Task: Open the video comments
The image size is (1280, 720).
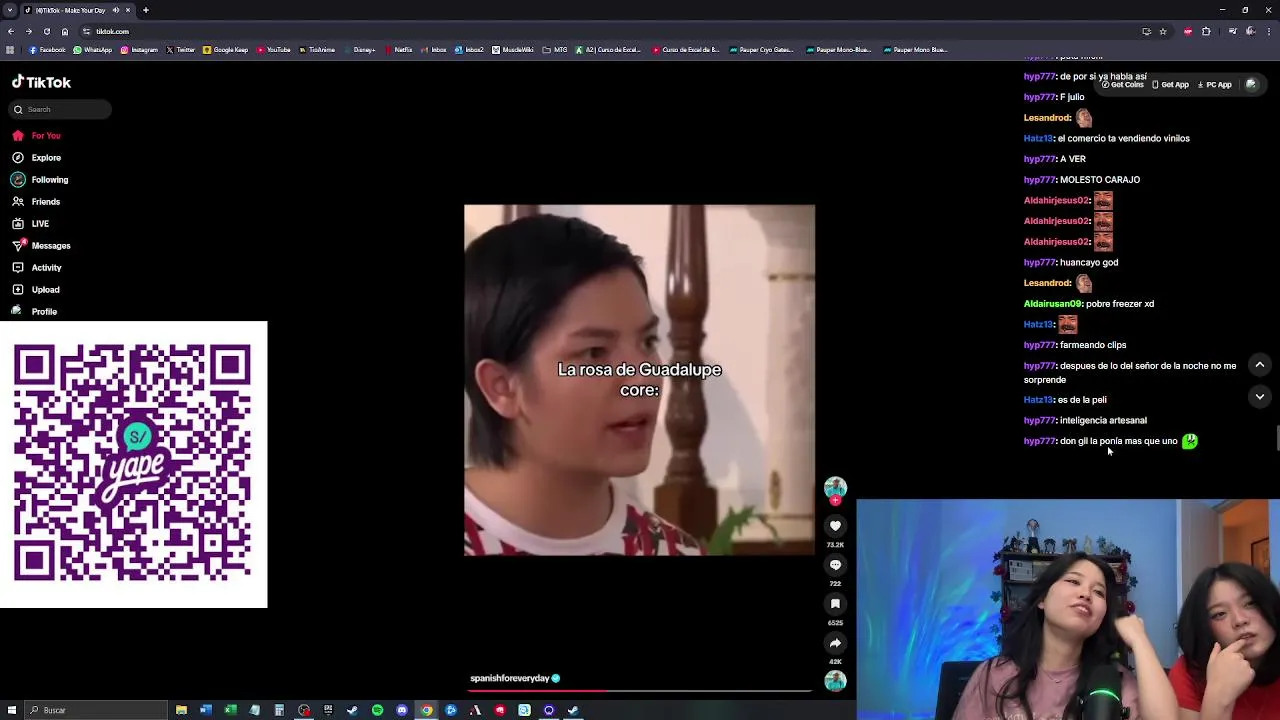Action: (x=835, y=565)
